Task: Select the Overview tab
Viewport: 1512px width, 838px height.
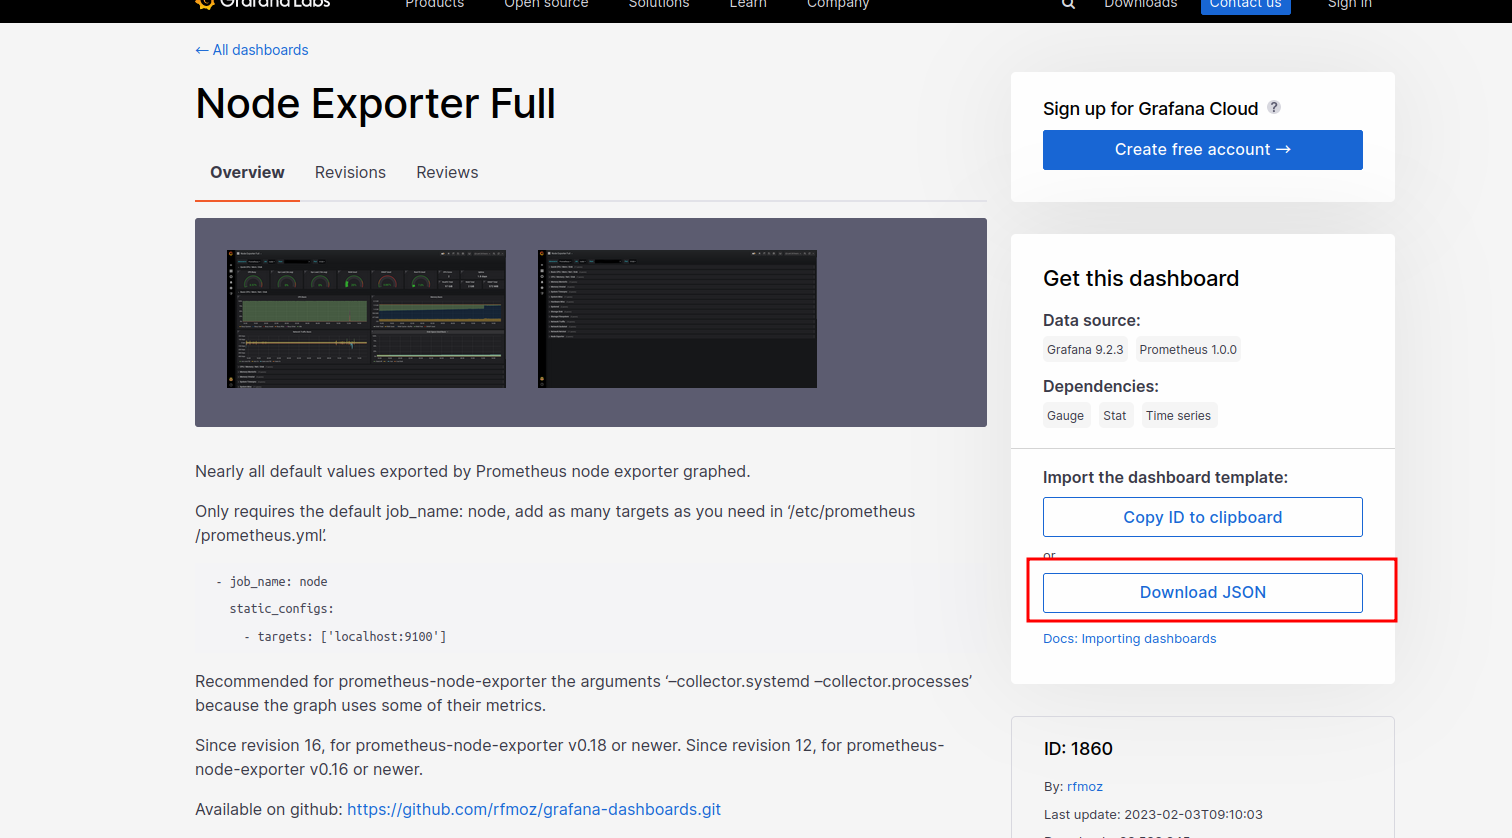Action: [x=247, y=173]
